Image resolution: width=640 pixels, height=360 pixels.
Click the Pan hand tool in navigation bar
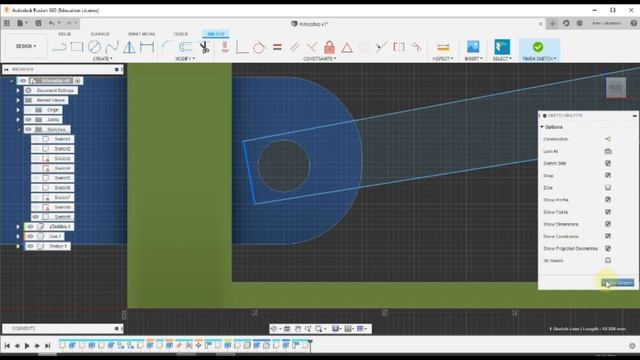click(x=298, y=329)
